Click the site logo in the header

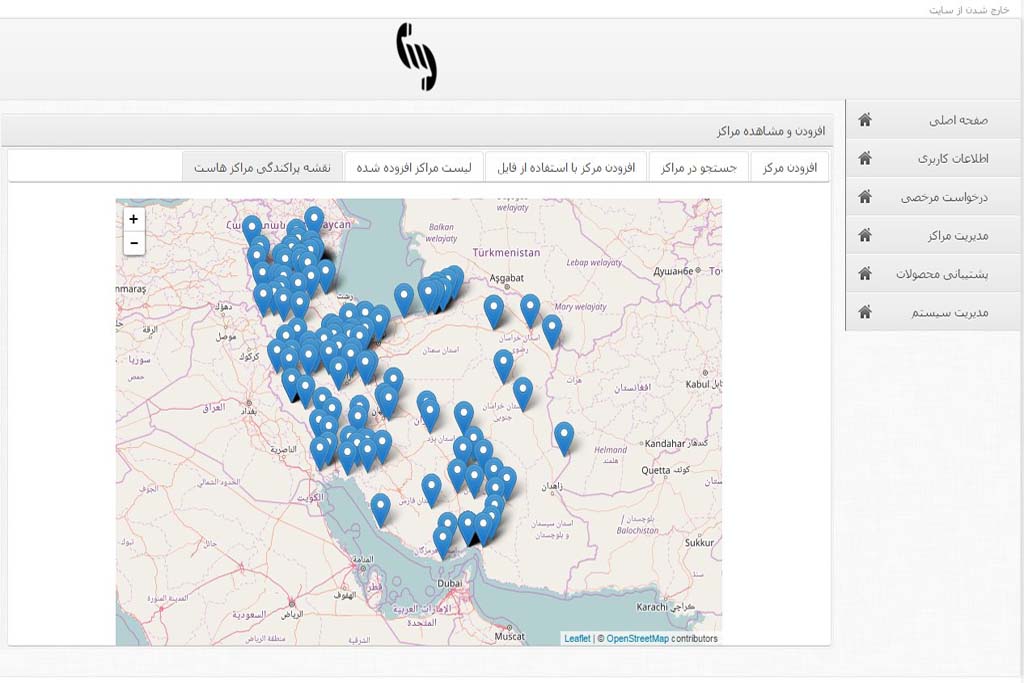[x=416, y=57]
